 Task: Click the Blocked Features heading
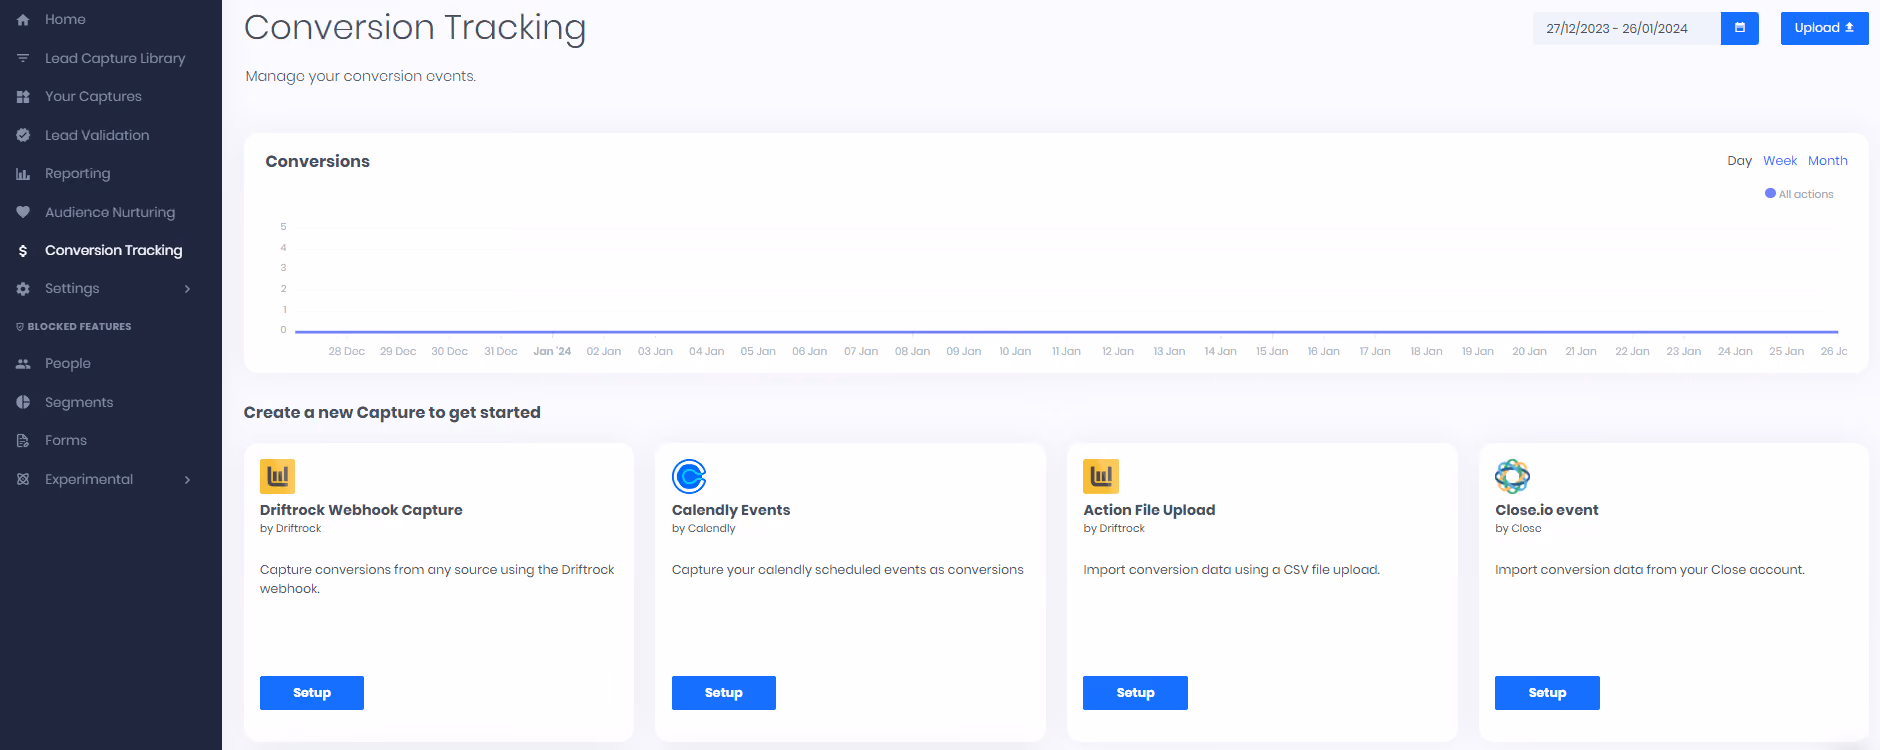point(79,327)
